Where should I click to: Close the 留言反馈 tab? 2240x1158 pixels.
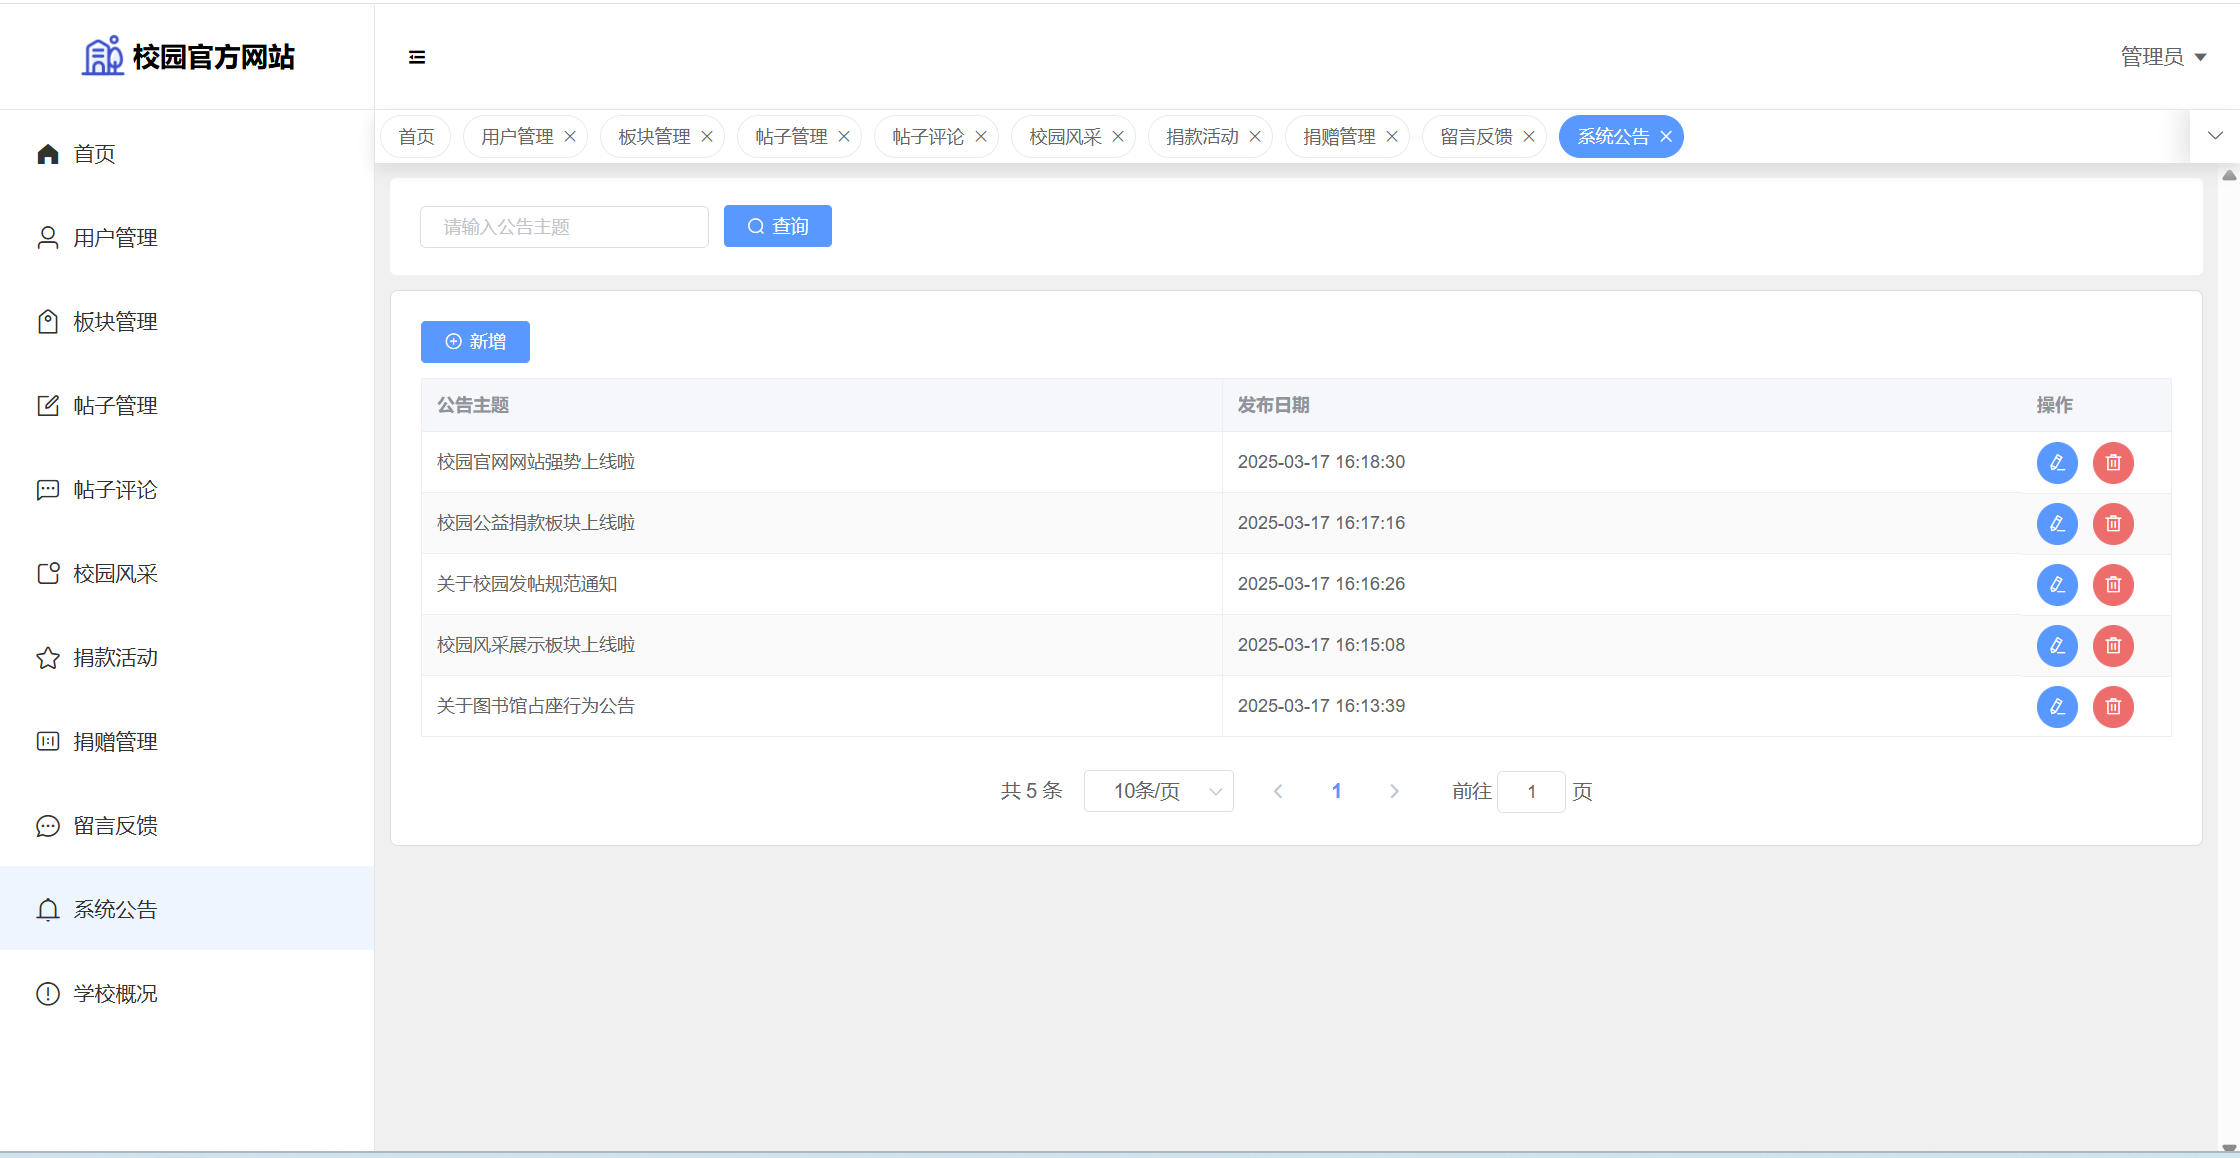tap(1529, 137)
